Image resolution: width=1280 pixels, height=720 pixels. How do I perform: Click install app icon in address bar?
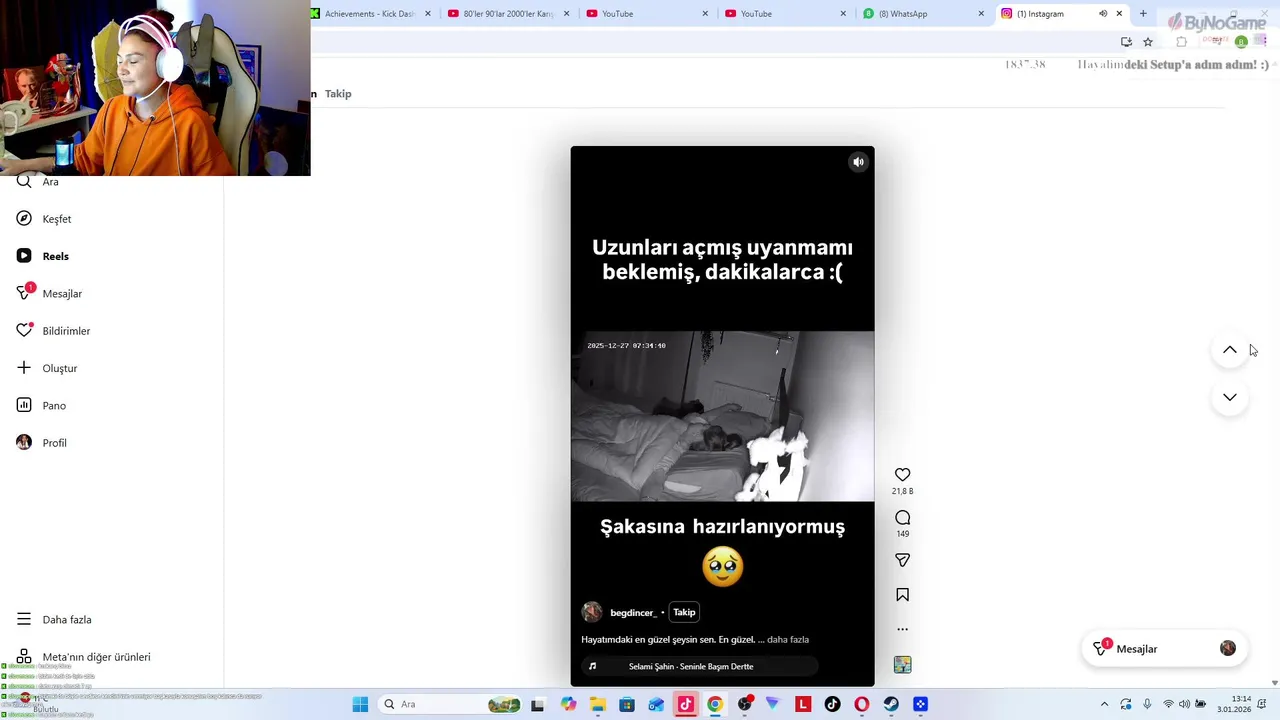pos(1126,42)
